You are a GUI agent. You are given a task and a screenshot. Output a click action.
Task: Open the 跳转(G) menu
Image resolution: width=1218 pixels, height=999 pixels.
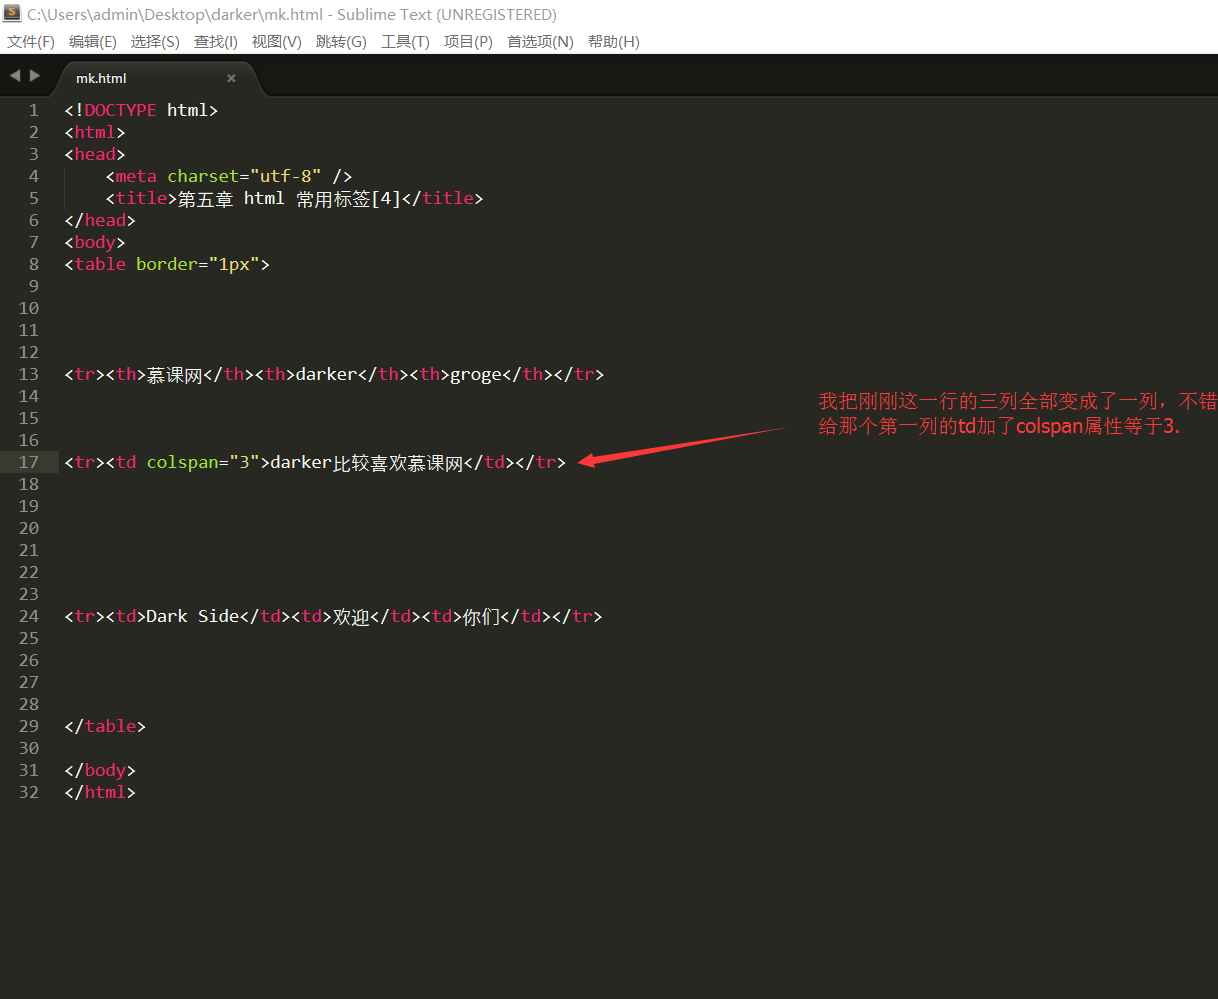[341, 41]
